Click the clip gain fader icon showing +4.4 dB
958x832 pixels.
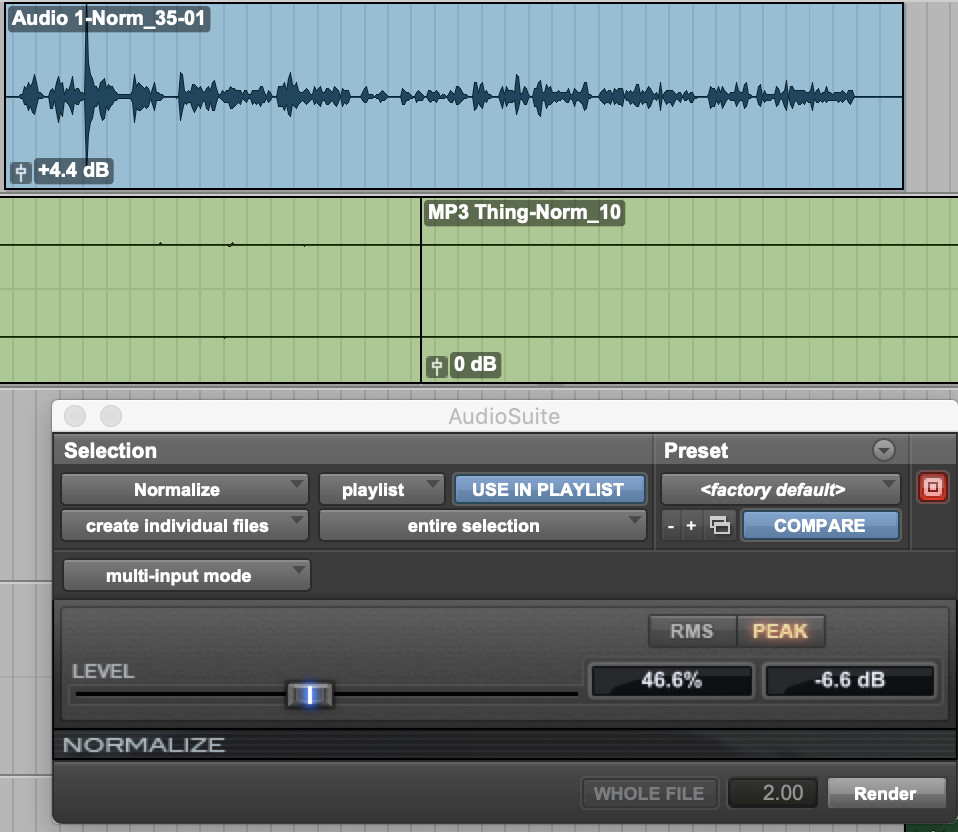click(21, 172)
